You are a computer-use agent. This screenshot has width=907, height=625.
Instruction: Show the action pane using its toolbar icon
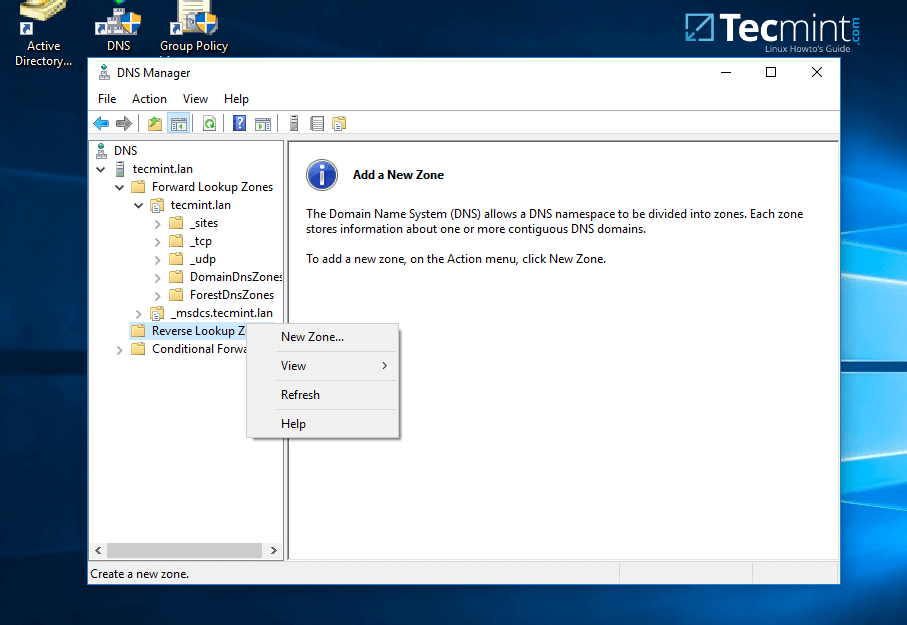point(263,123)
